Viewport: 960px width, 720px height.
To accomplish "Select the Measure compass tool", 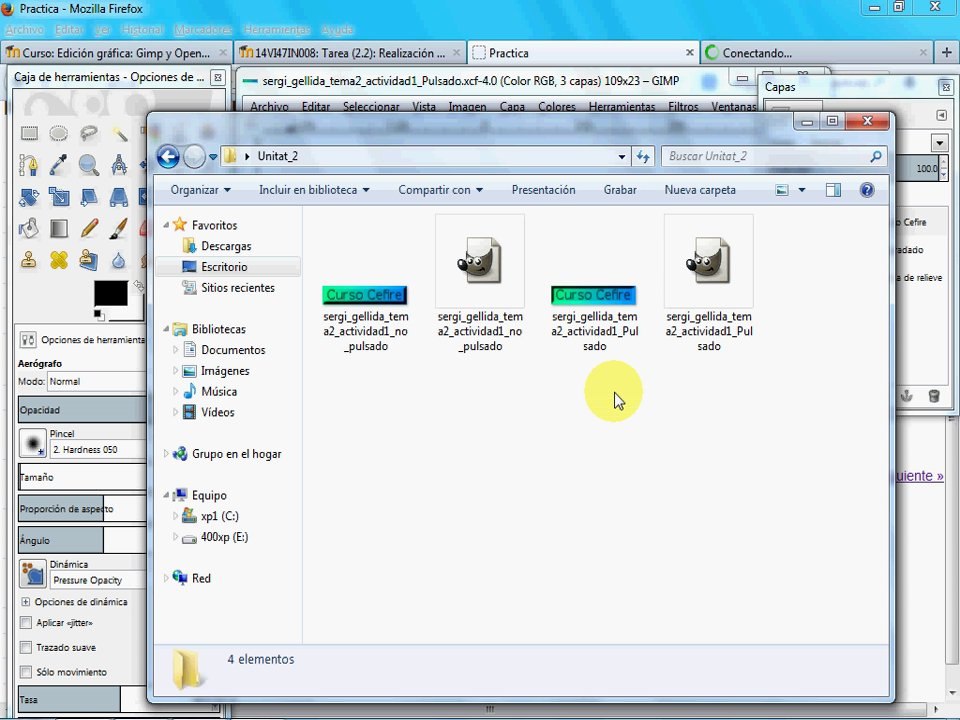I will click(x=119, y=165).
